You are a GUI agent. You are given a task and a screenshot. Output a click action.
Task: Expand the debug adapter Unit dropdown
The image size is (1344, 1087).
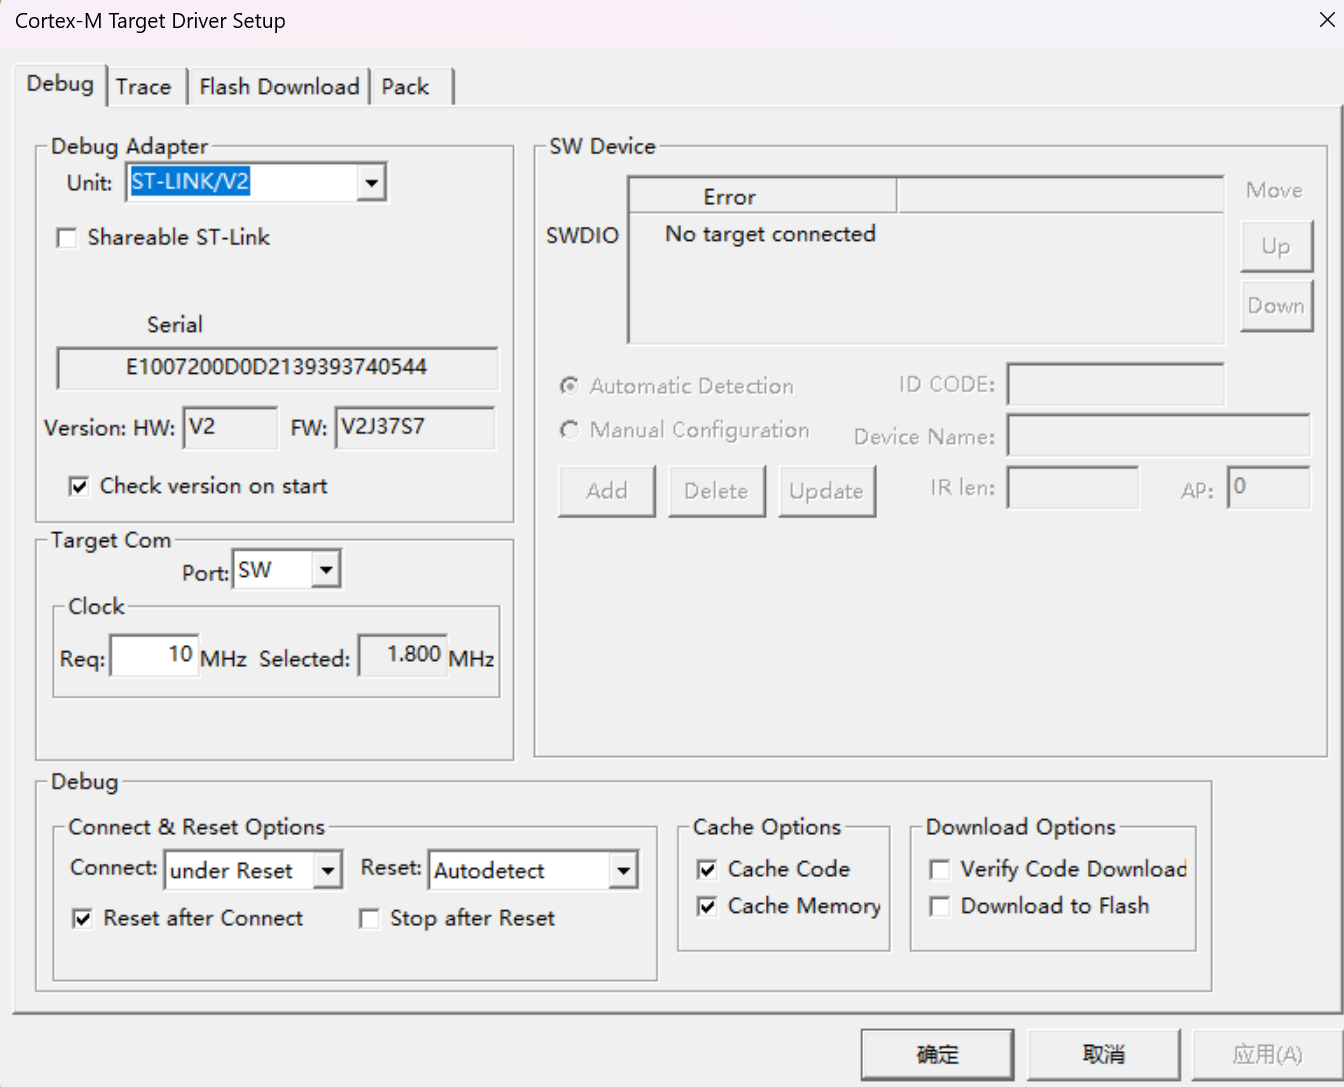(371, 183)
